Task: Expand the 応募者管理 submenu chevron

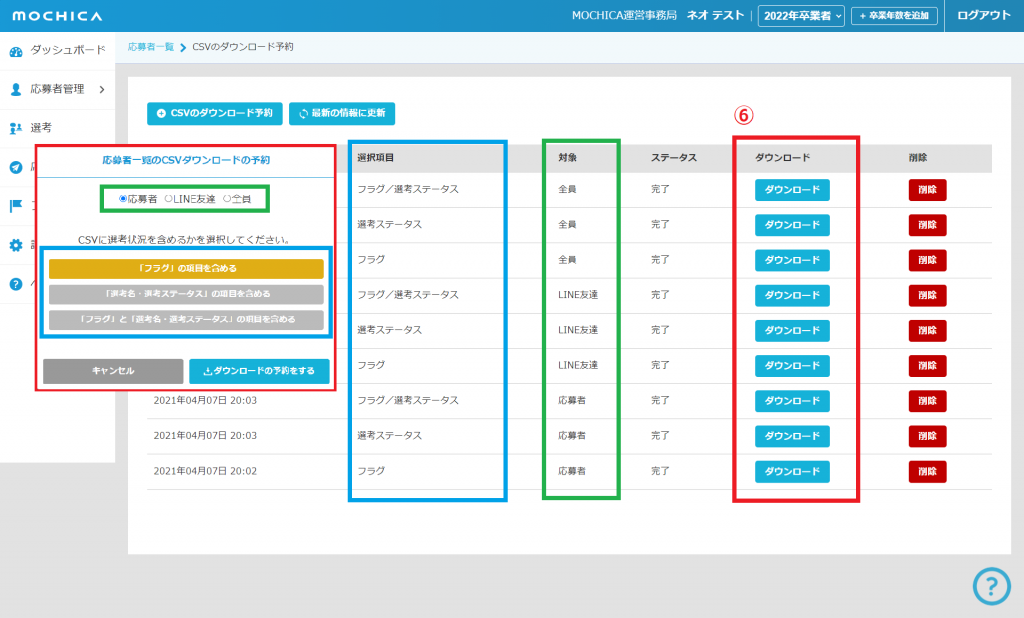Action: click(x=102, y=90)
